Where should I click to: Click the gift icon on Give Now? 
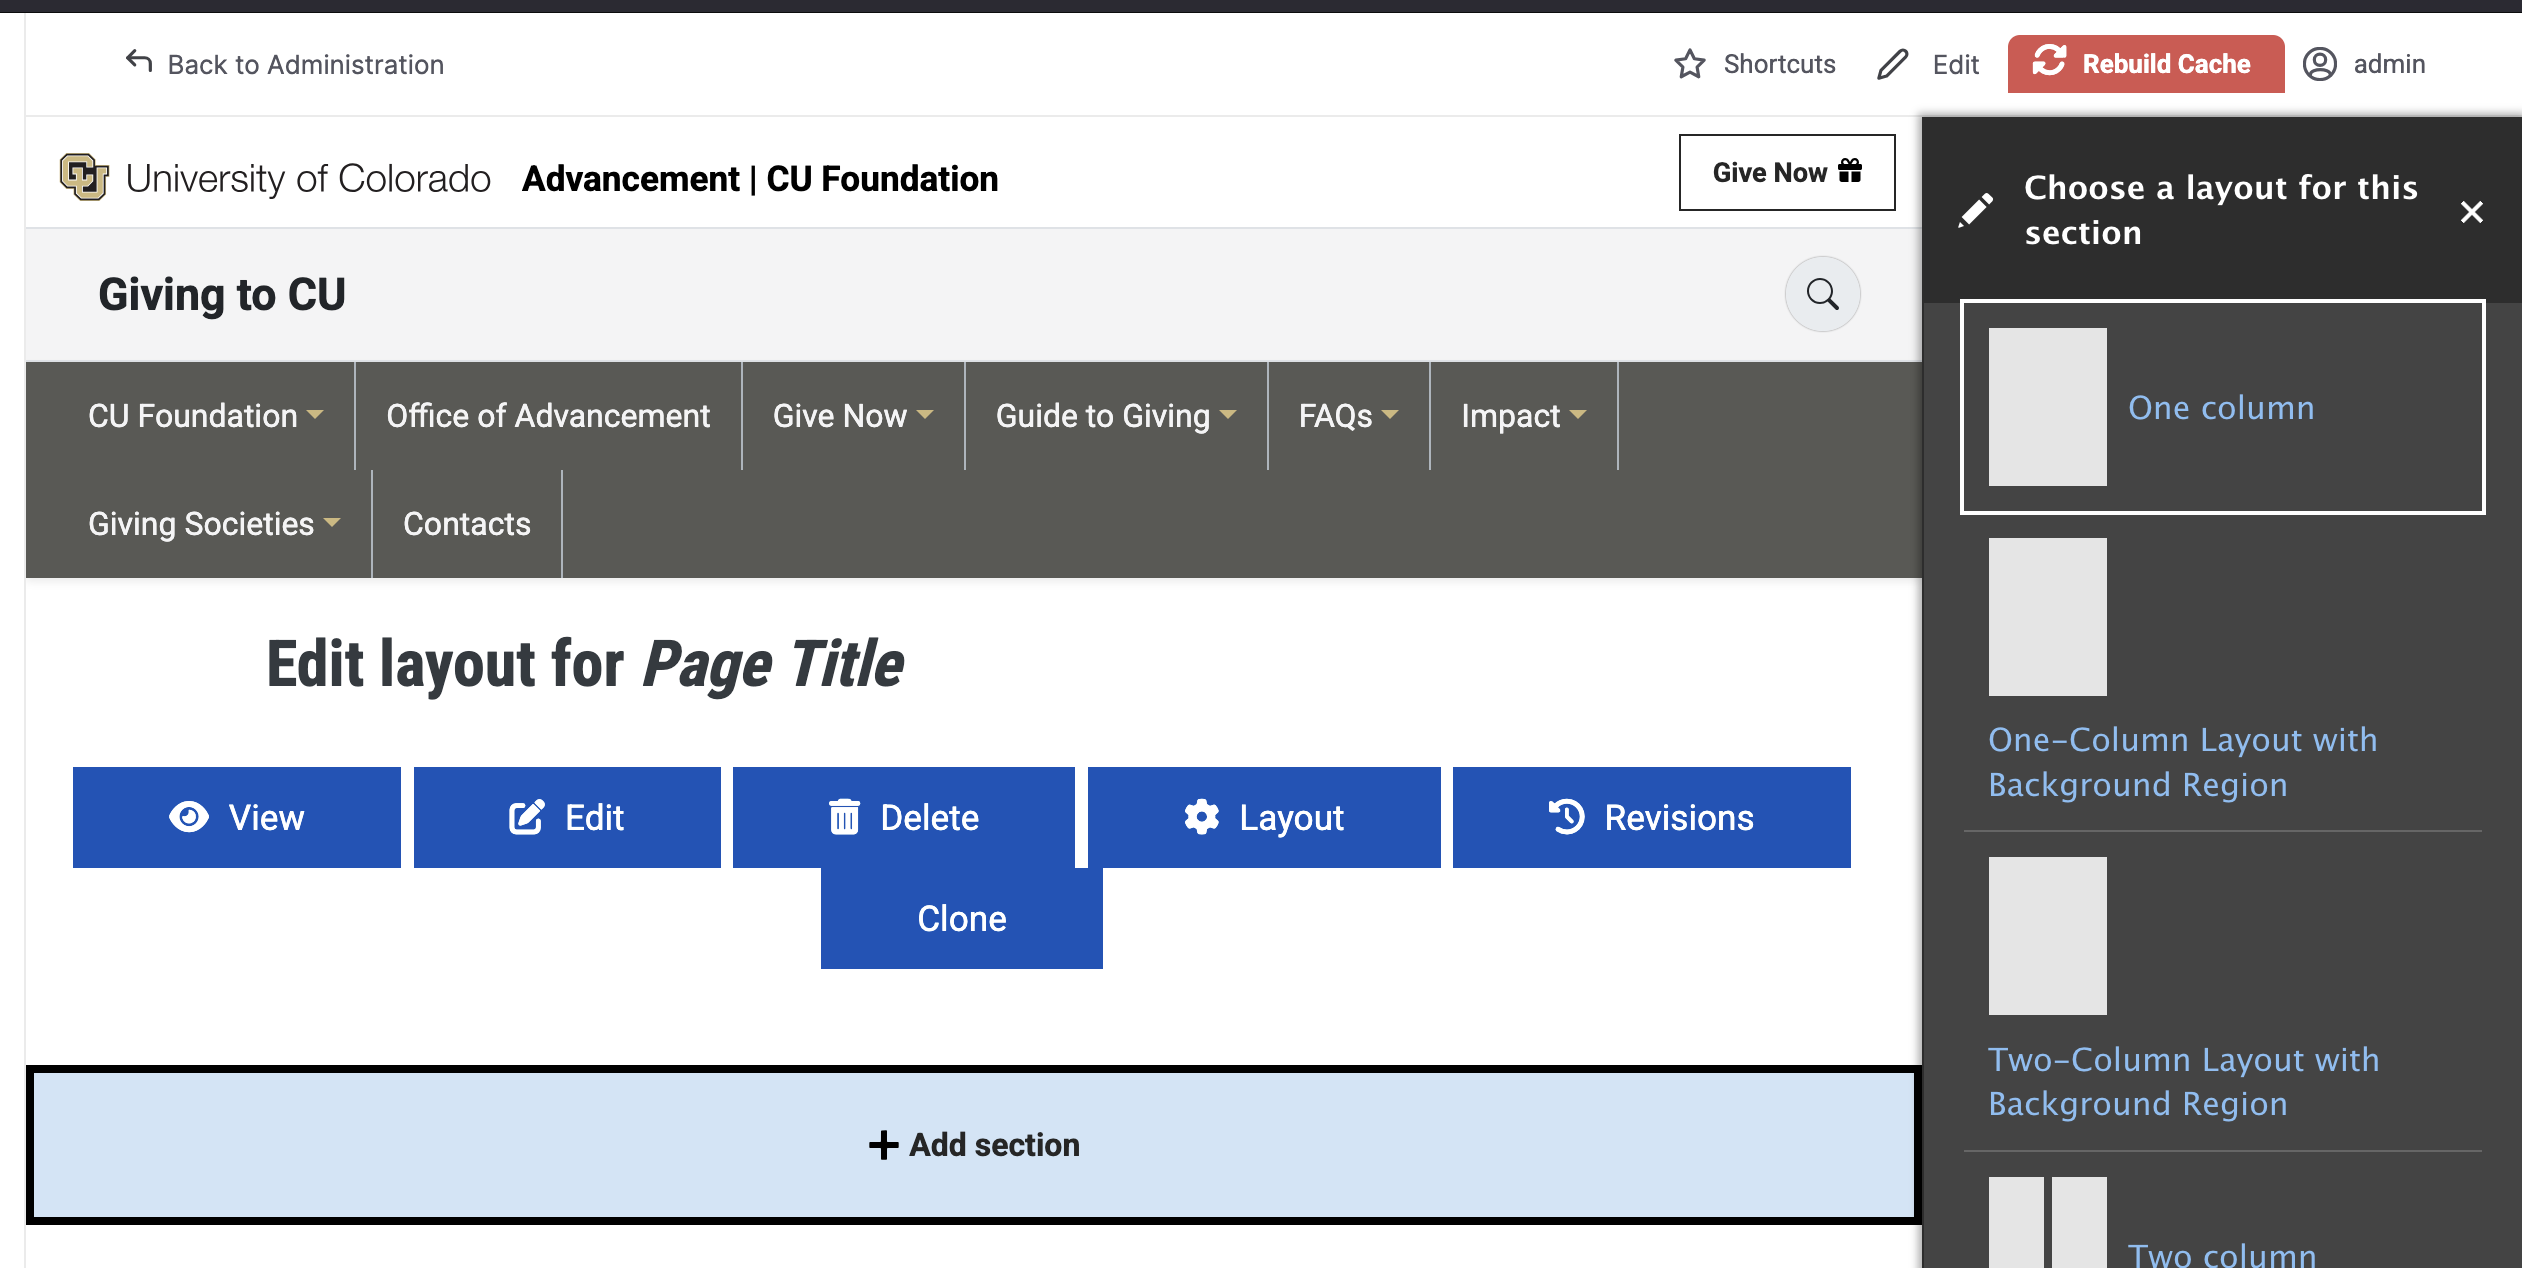(x=1851, y=171)
